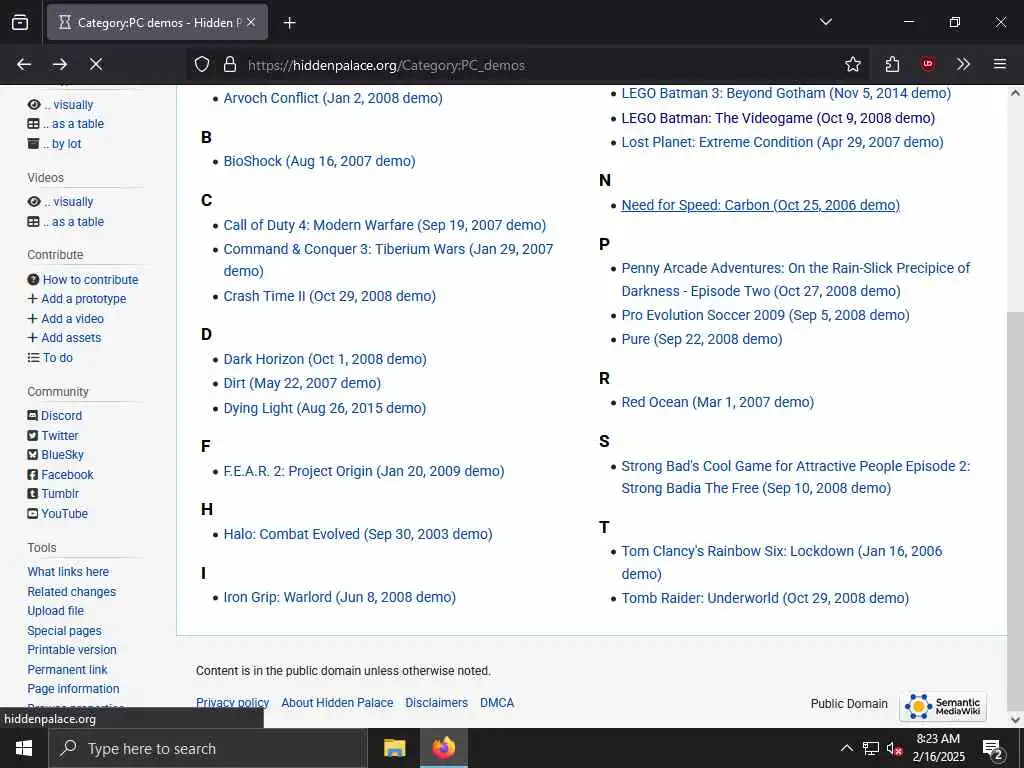Click the Firefox taskbar icon
This screenshot has height=768, width=1024.
(x=443, y=748)
